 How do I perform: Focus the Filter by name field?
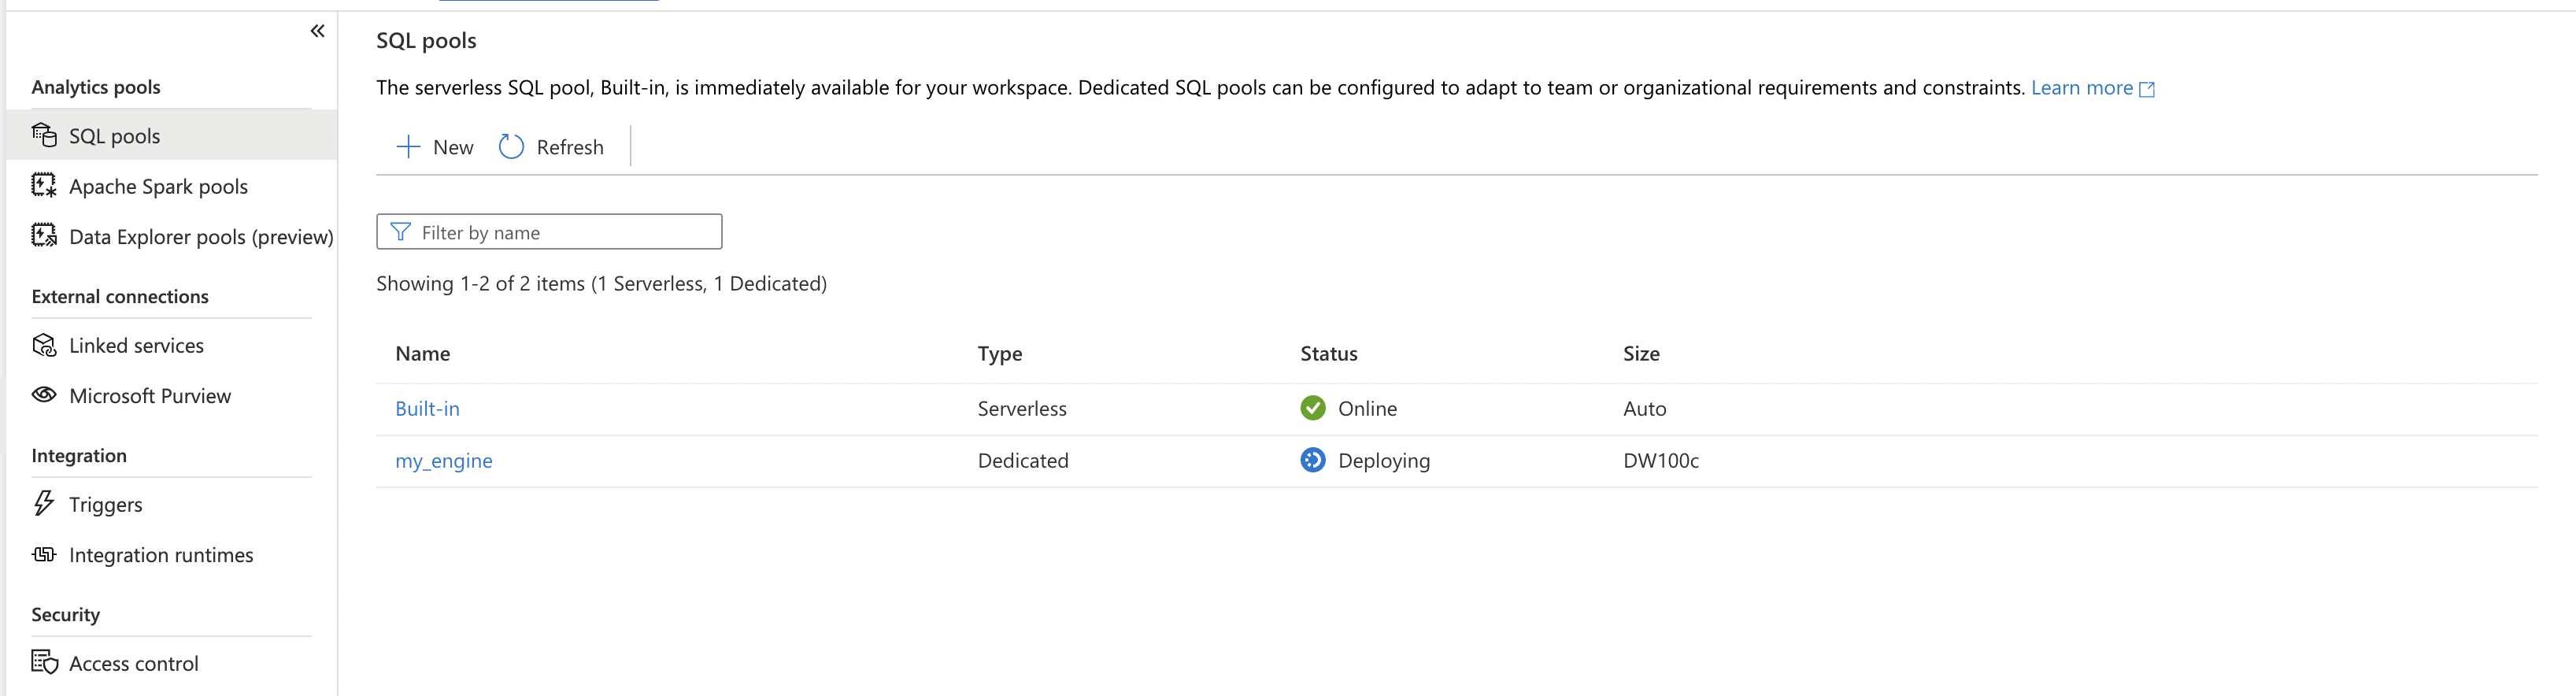pos(549,232)
